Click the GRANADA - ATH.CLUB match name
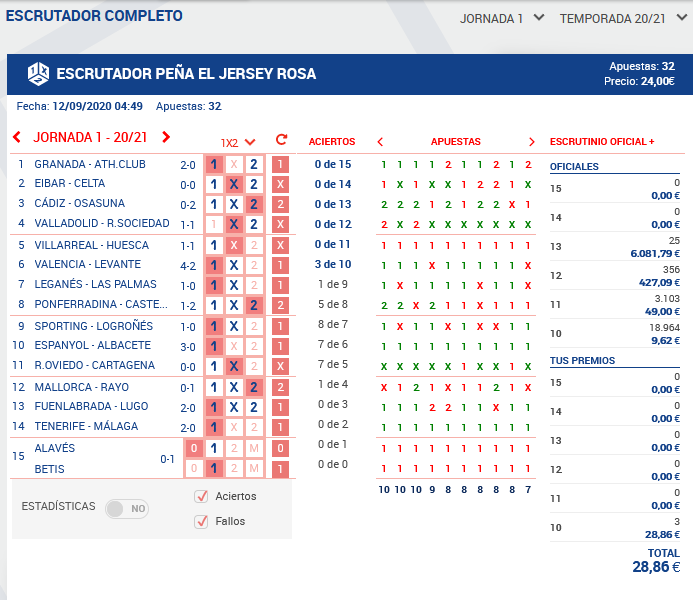This screenshot has height=600, width=693. pos(90,164)
